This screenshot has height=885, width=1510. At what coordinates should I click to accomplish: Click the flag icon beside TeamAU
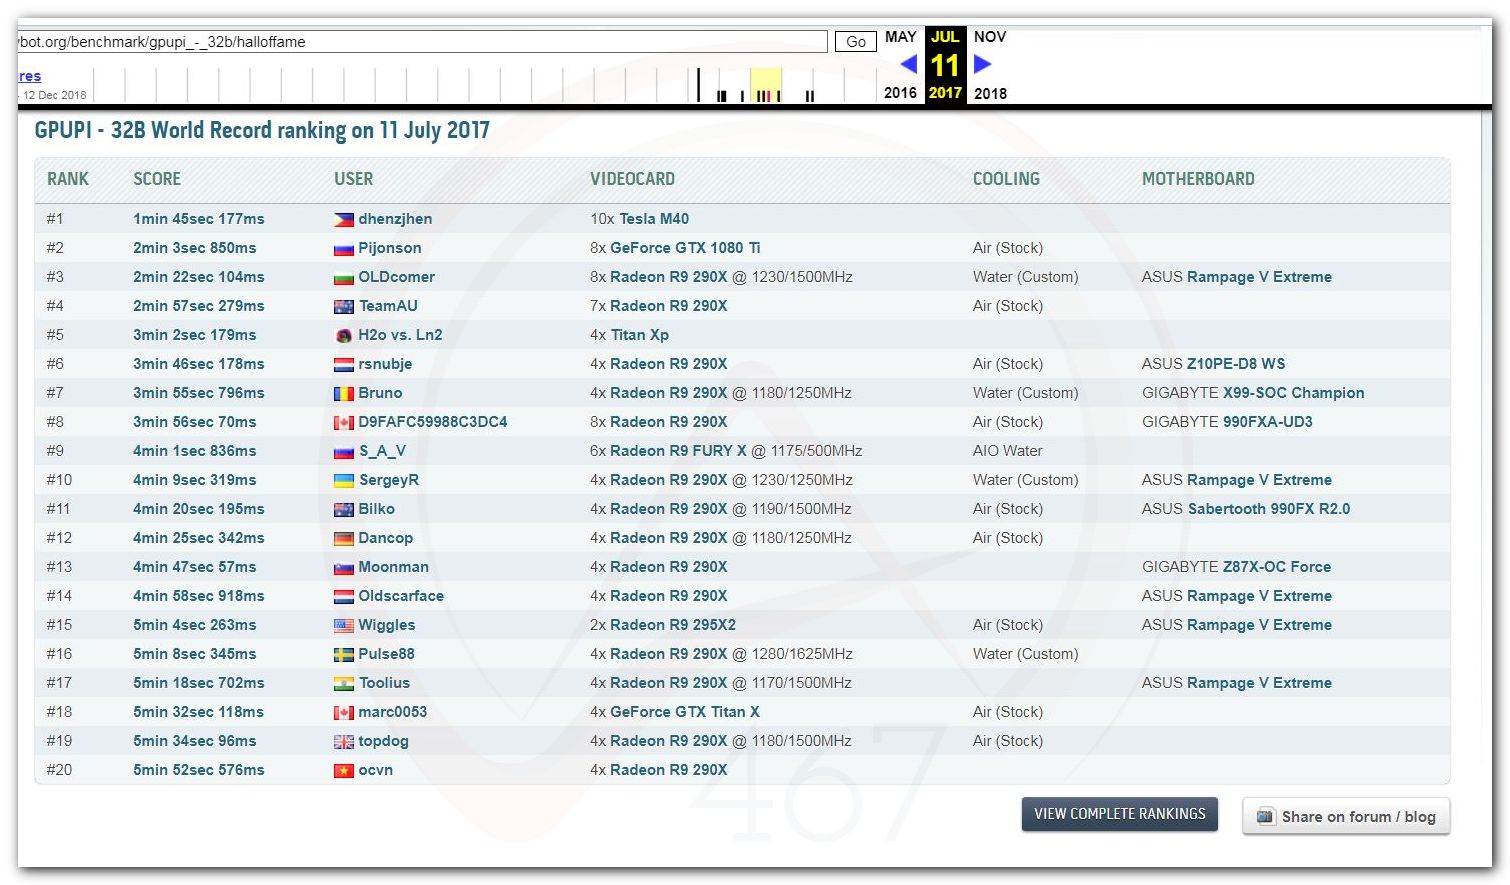(x=343, y=306)
